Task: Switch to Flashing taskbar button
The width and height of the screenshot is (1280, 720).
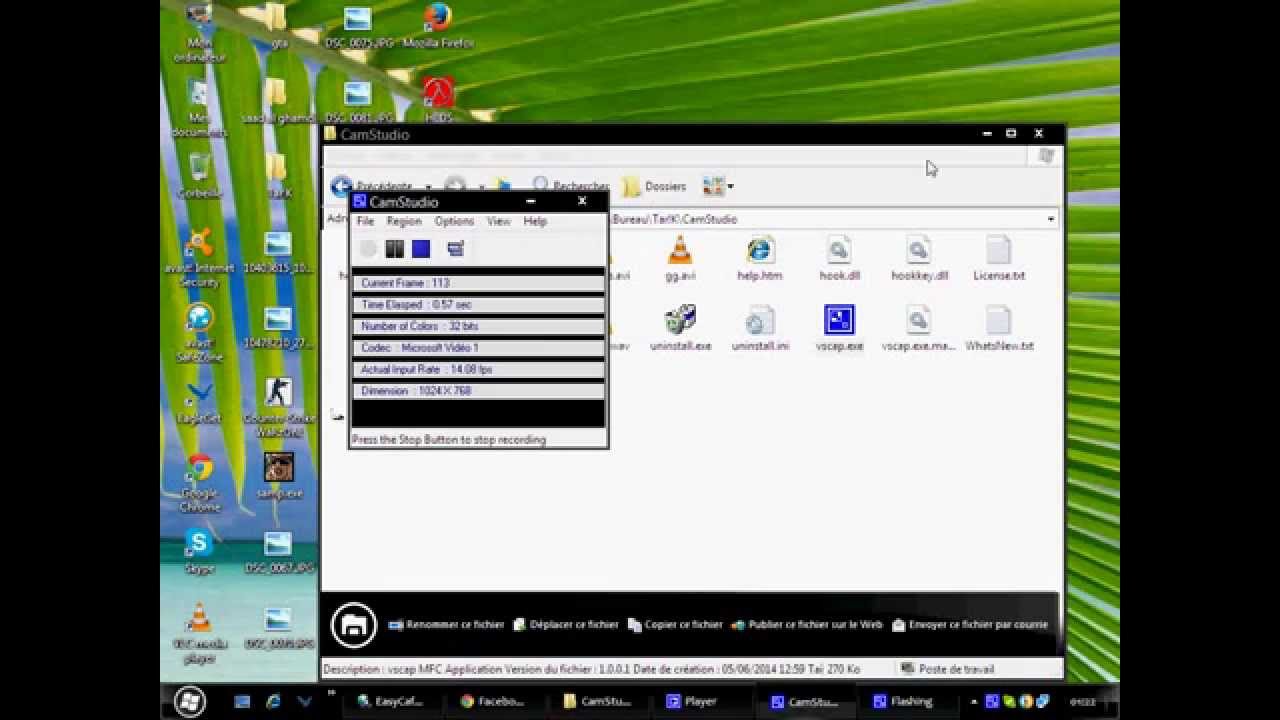Action: (x=909, y=702)
